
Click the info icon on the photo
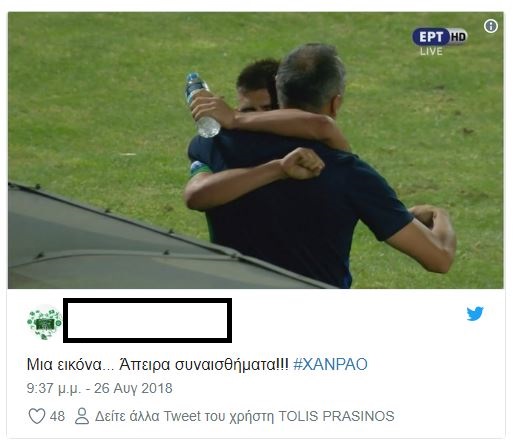[491, 26]
